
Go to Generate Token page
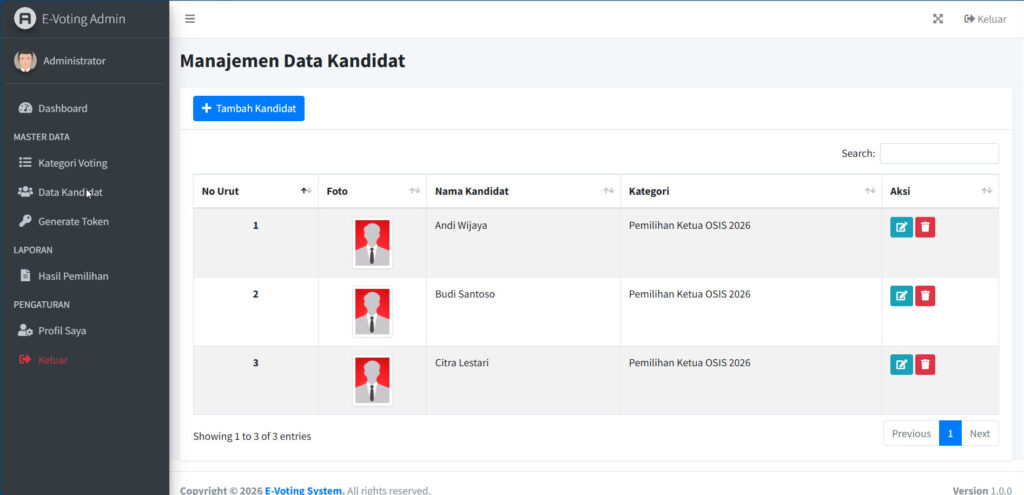(73, 221)
